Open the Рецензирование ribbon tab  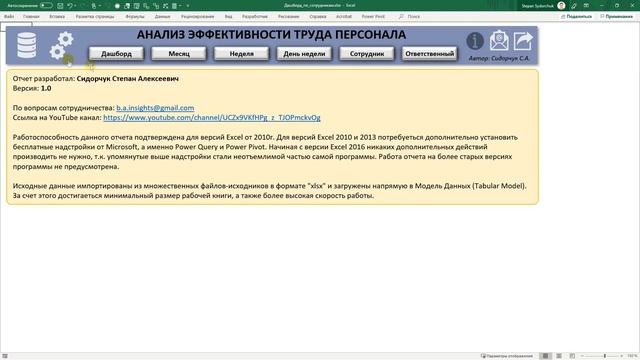(198, 16)
